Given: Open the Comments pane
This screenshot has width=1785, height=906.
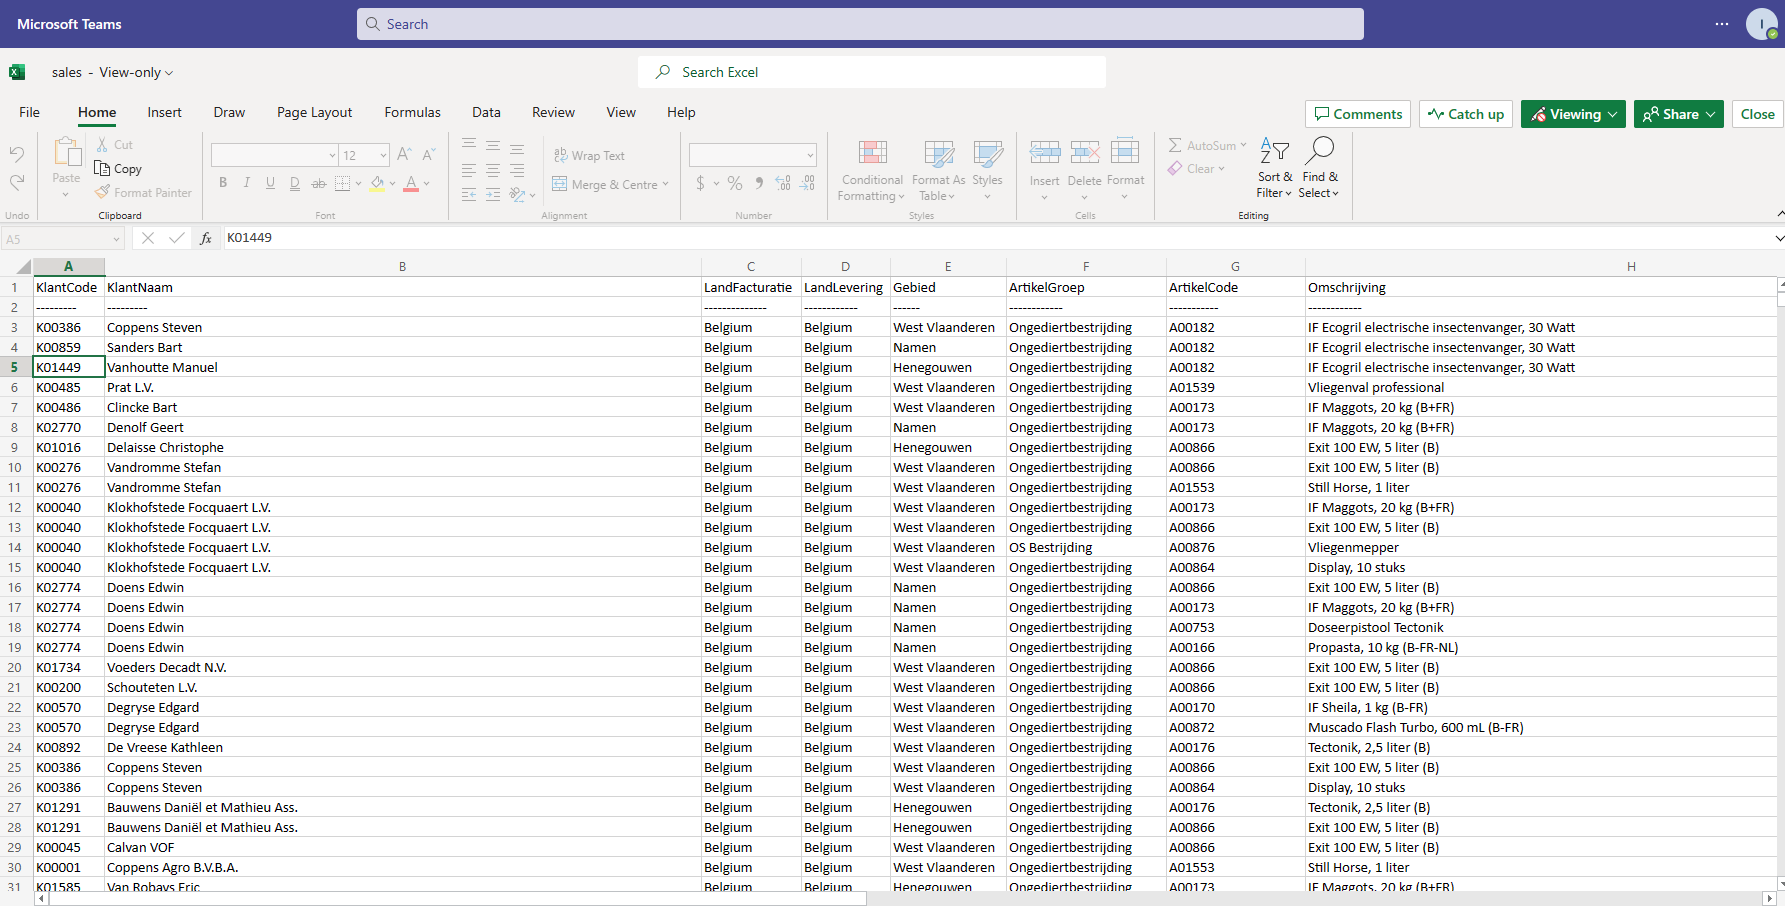Looking at the screenshot, I should 1357,114.
